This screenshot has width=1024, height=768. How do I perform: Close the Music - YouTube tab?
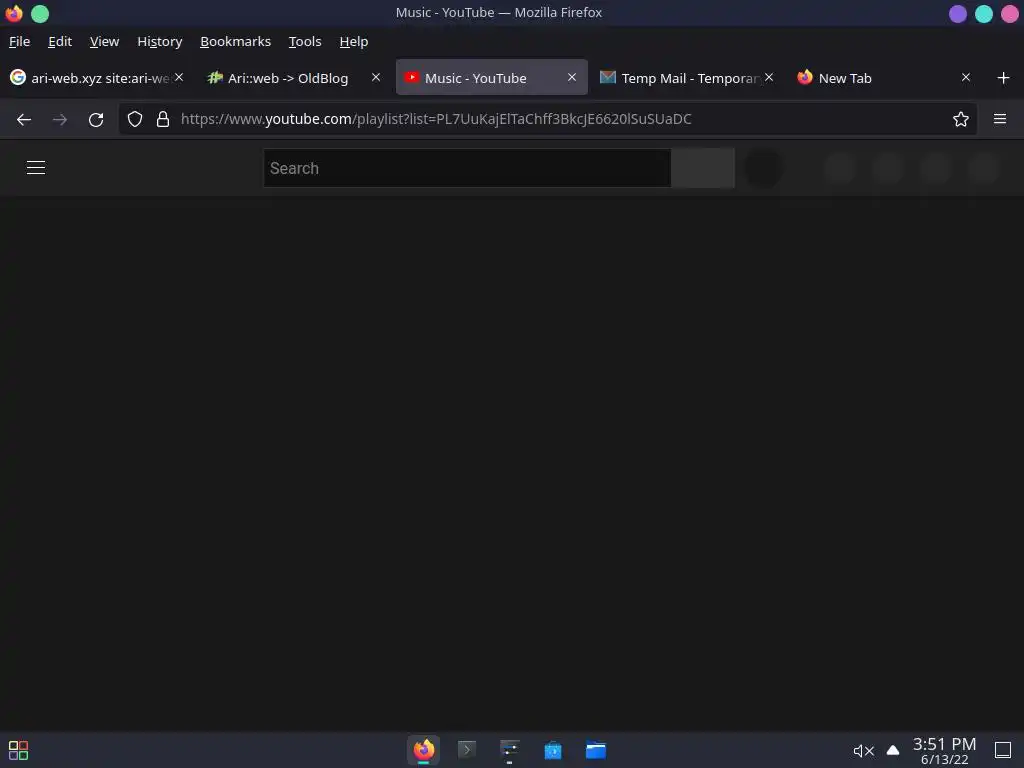571,77
